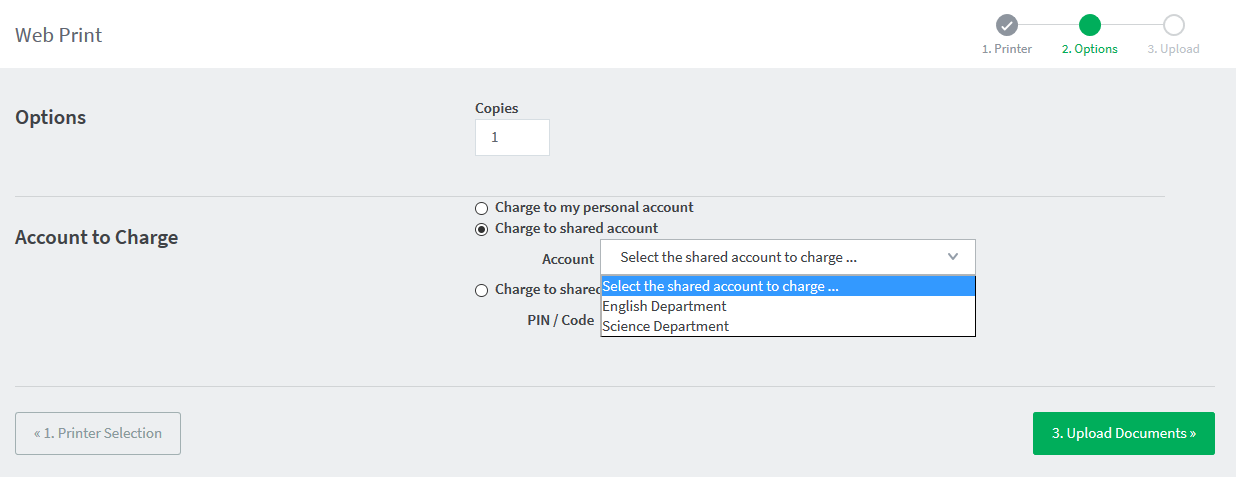
Task: Click the '« 1. Printer Selection' button
Action: point(98,433)
